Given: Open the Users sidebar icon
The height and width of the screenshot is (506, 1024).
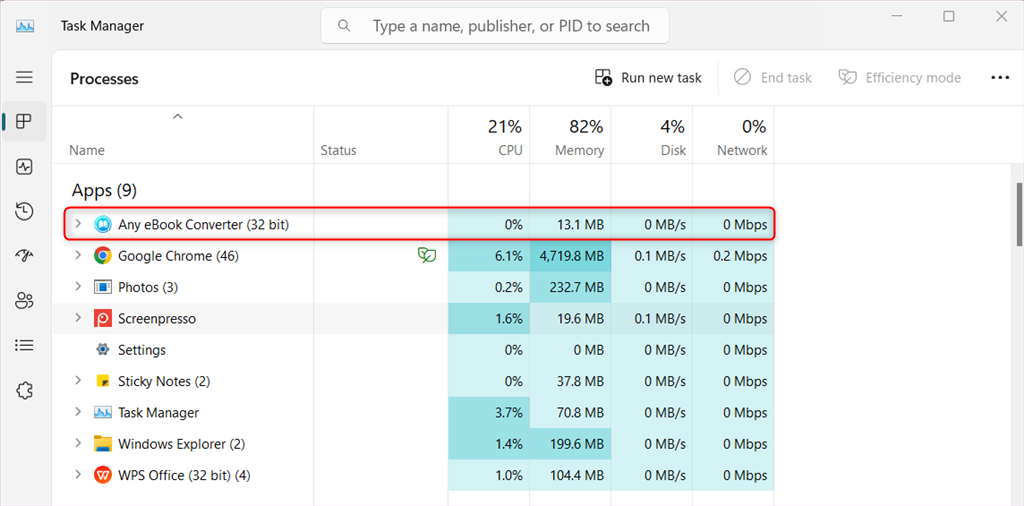Looking at the screenshot, I should point(24,301).
